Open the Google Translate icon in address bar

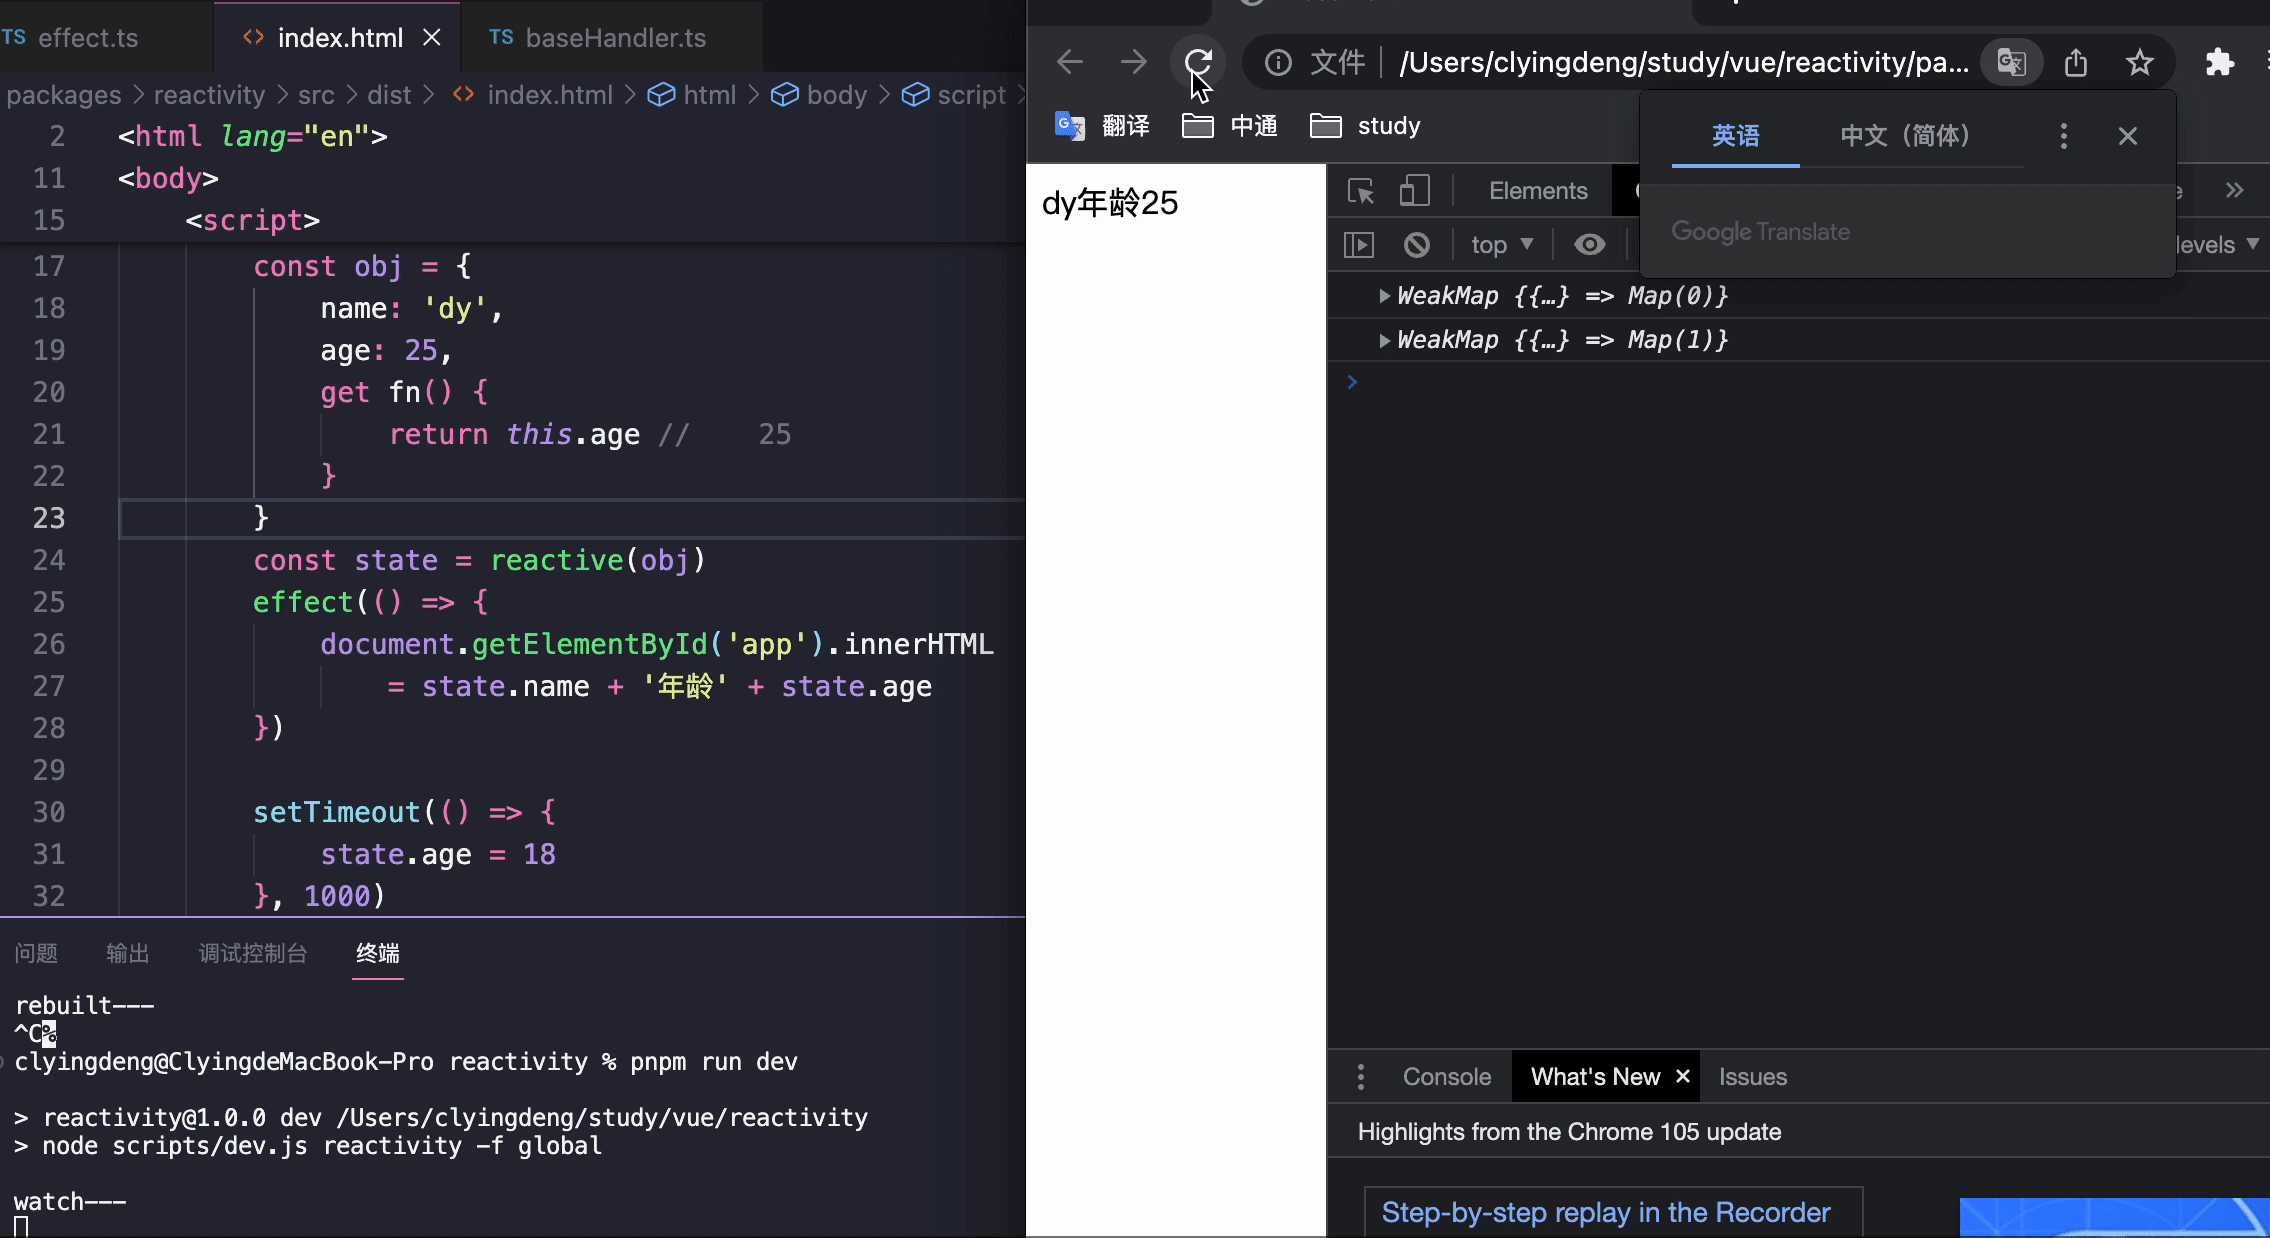tap(2011, 62)
